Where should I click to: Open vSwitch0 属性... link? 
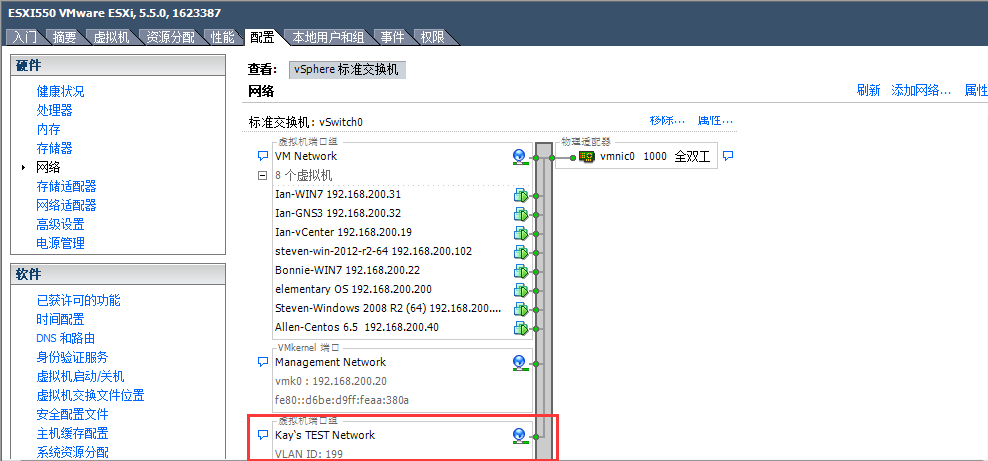pyautogui.click(x=716, y=120)
